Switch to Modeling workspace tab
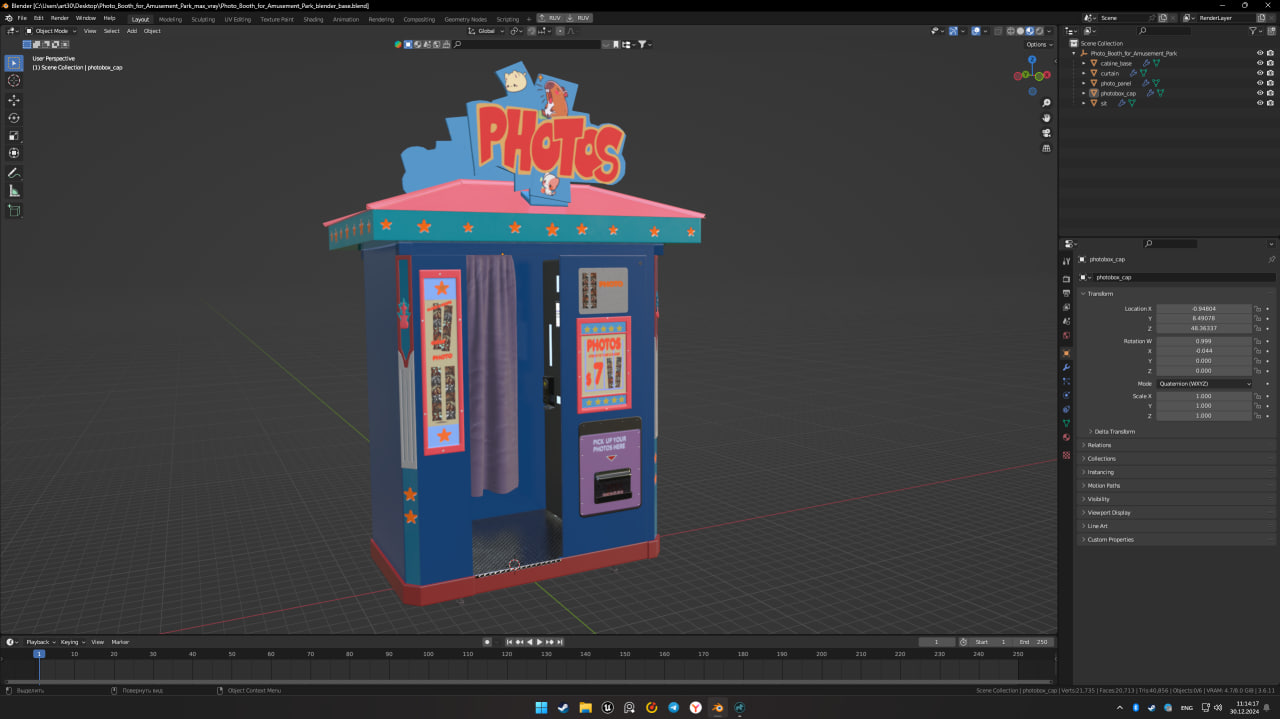This screenshot has width=1280, height=719. (170, 19)
